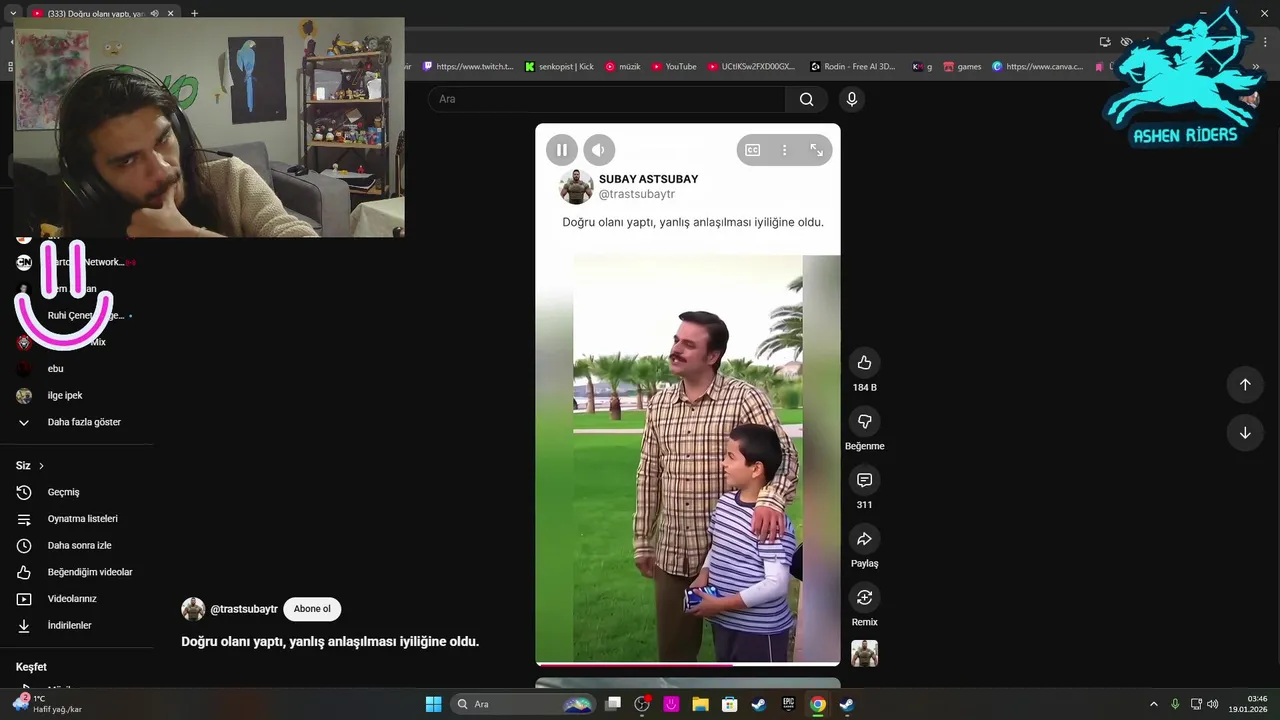1280x720 pixels.
Task: Open the Rodin - Free AI 3D bookmark
Action: (x=853, y=67)
